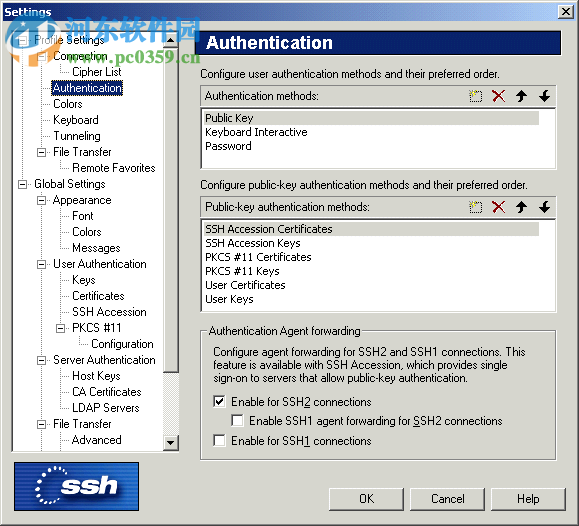Click OK to apply settings
The height and width of the screenshot is (526, 579).
click(366, 499)
